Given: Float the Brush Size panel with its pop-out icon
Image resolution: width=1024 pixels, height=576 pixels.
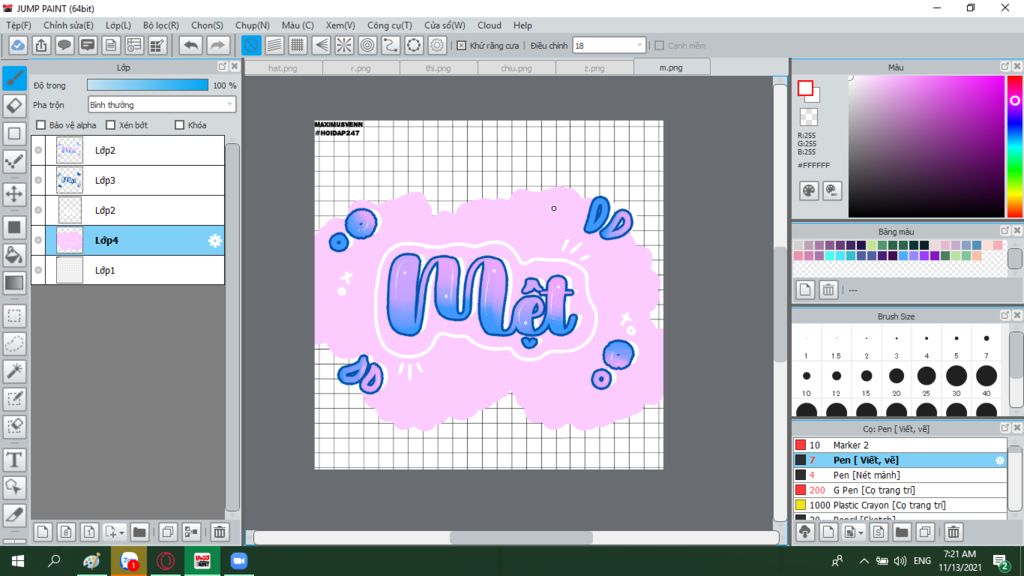Looking at the screenshot, I should [x=1005, y=315].
